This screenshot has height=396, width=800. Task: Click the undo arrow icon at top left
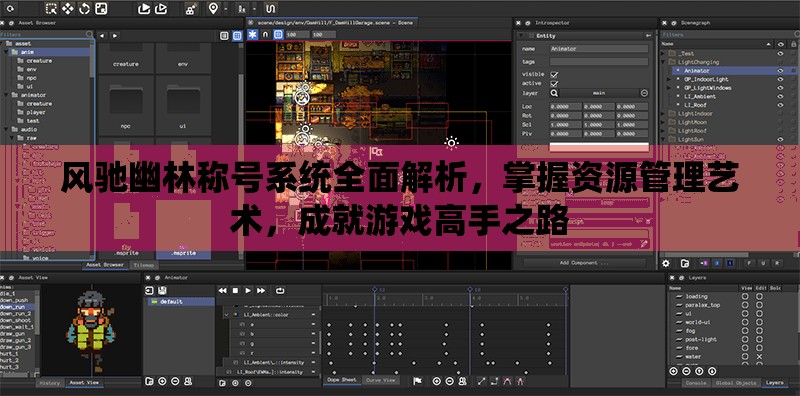click(10, 8)
